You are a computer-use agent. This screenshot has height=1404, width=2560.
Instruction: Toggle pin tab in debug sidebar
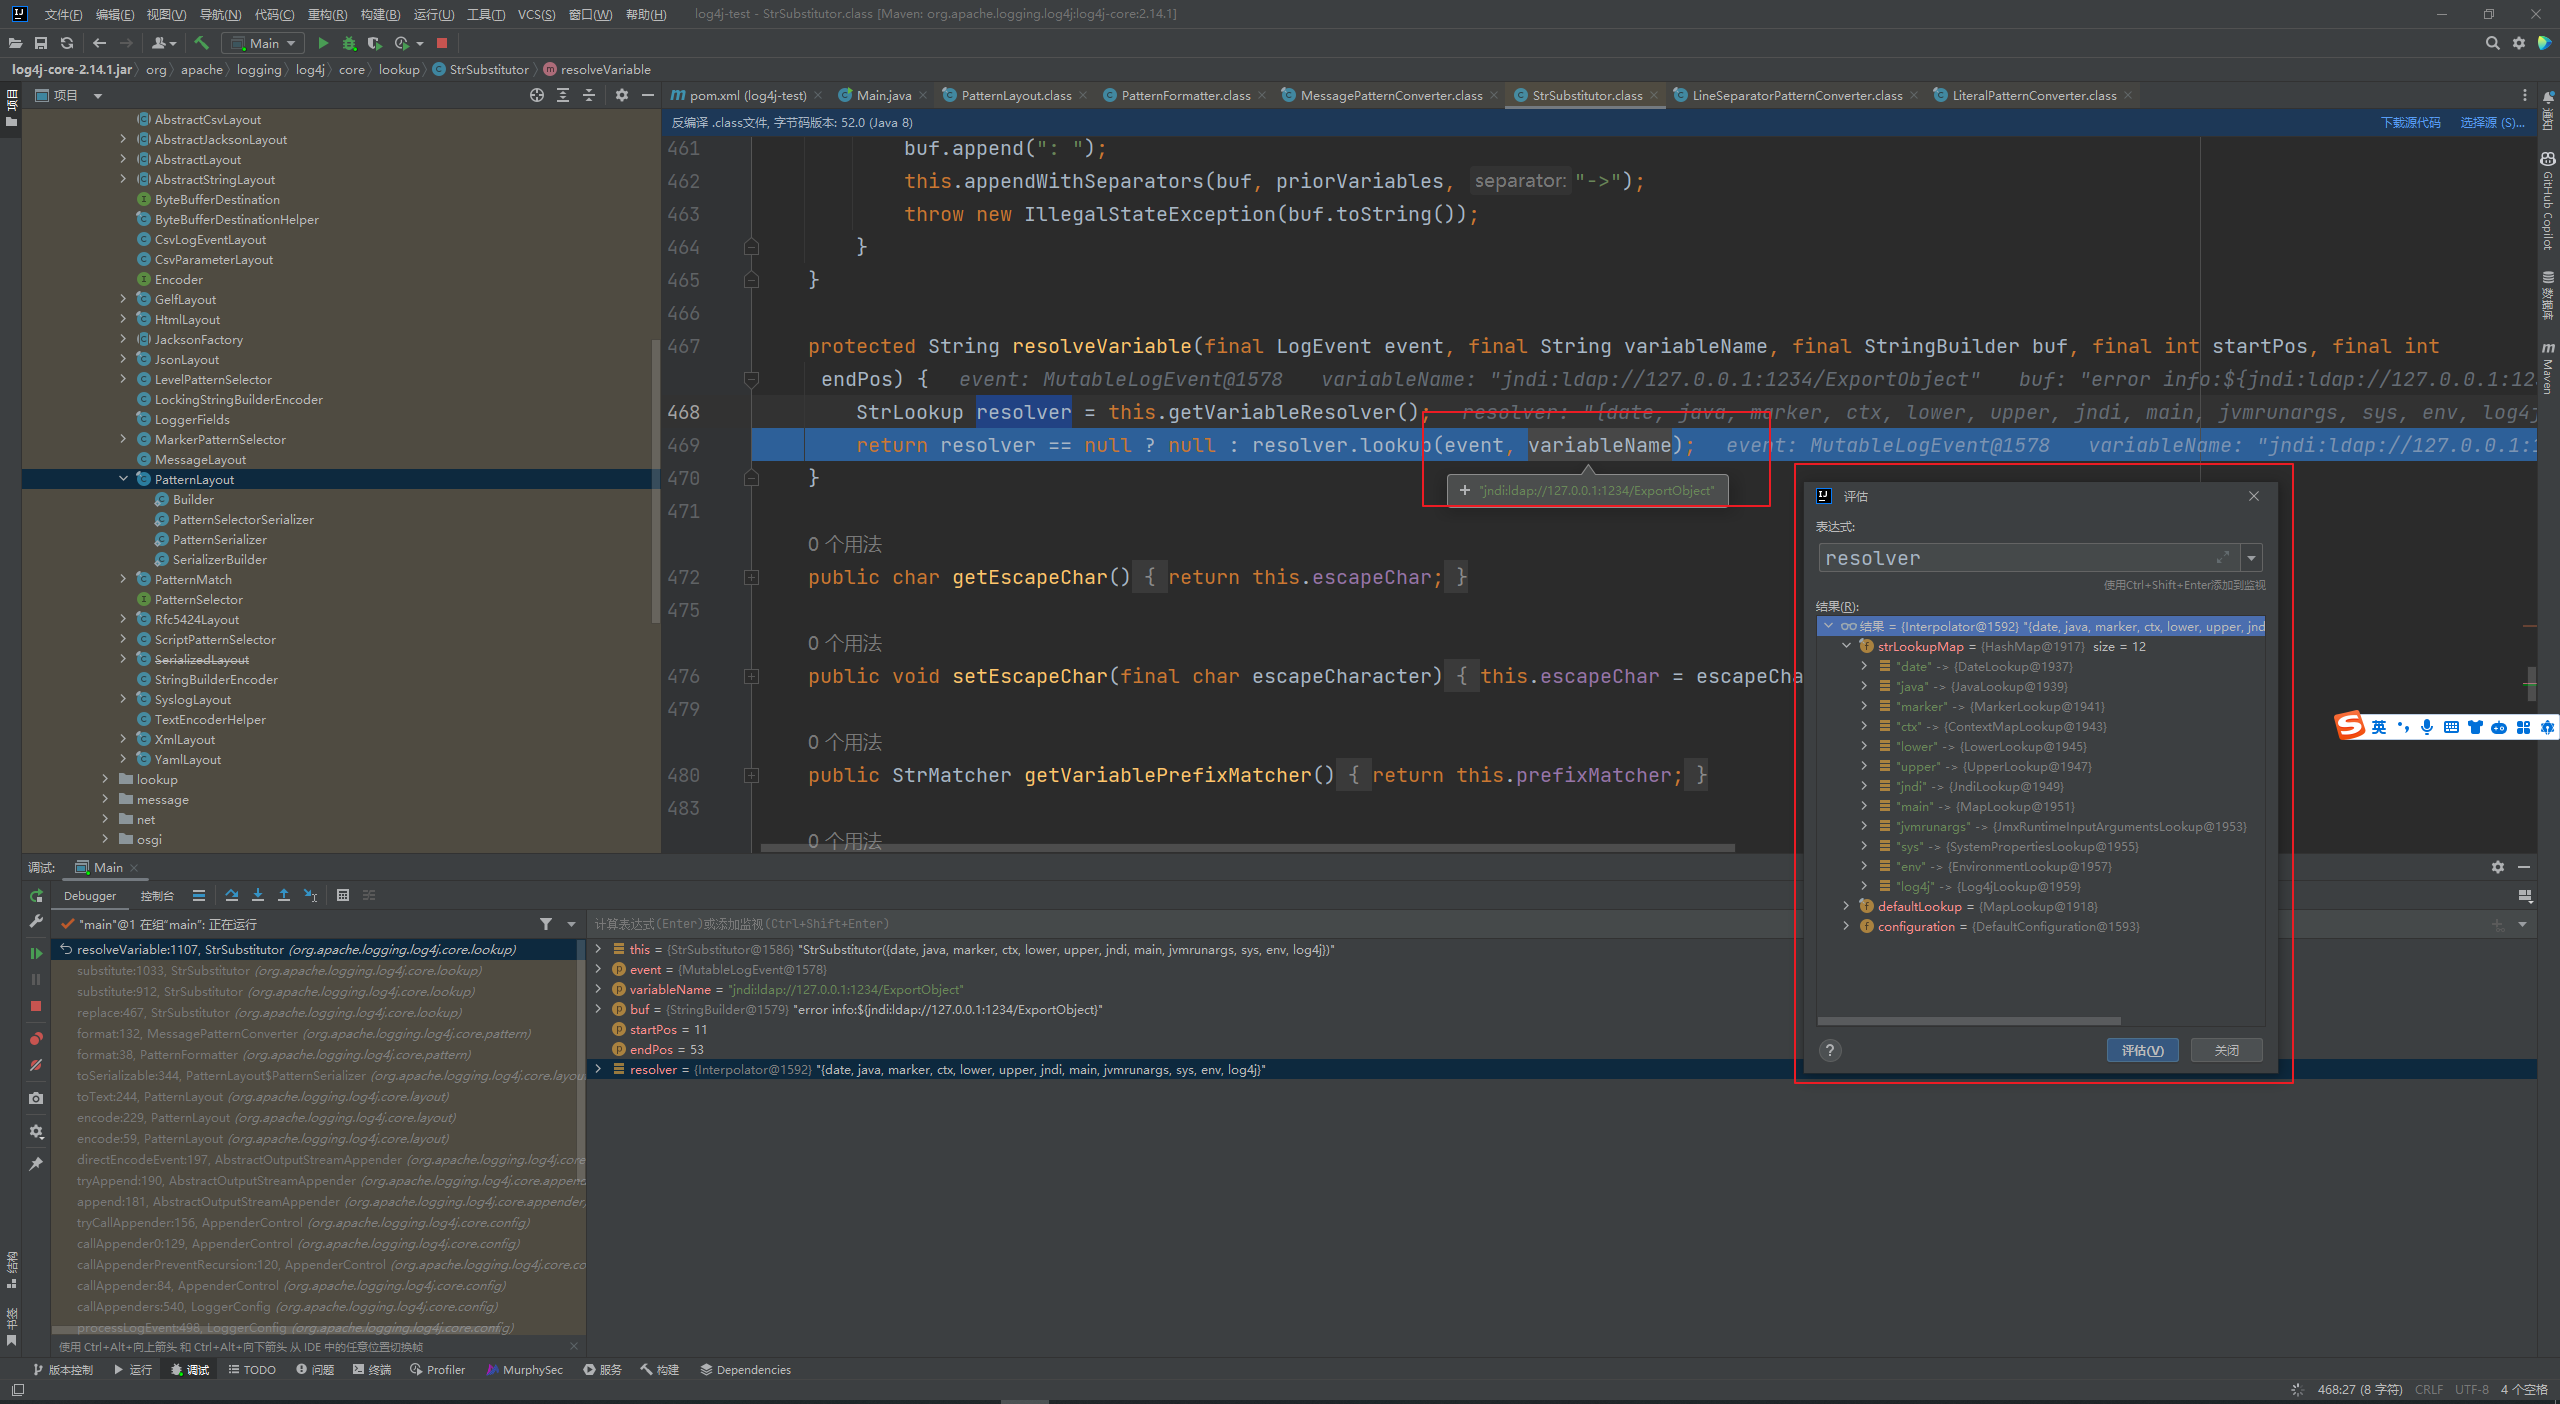[x=36, y=1164]
